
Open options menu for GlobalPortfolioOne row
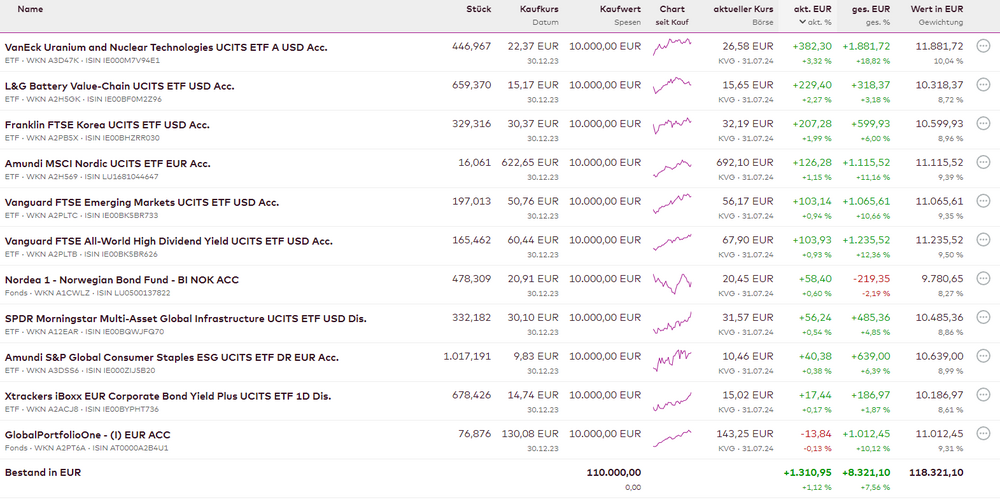983,434
